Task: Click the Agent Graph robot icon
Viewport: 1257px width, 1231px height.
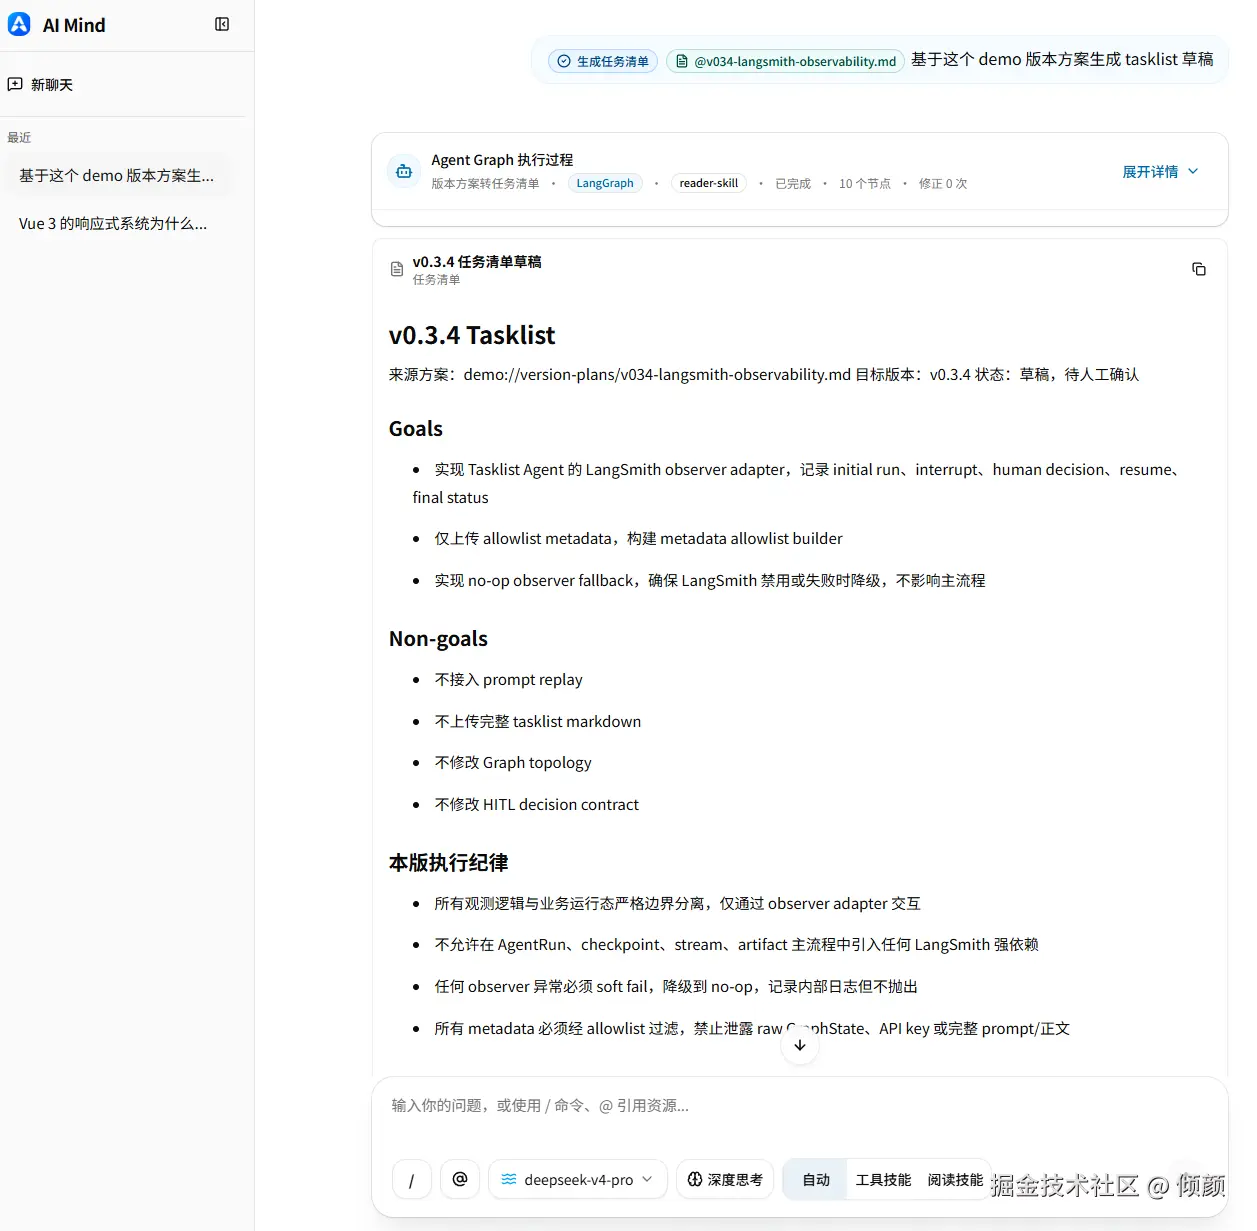Action: click(x=404, y=171)
